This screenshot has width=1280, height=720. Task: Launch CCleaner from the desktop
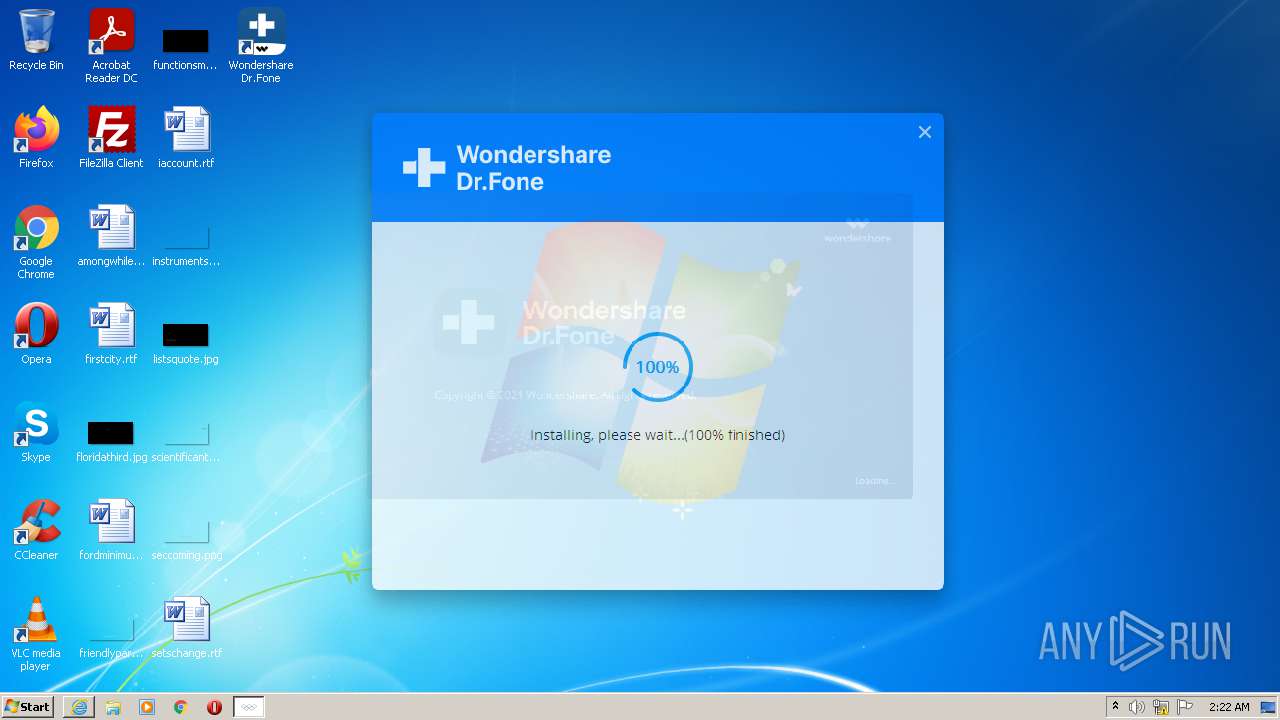click(x=36, y=530)
